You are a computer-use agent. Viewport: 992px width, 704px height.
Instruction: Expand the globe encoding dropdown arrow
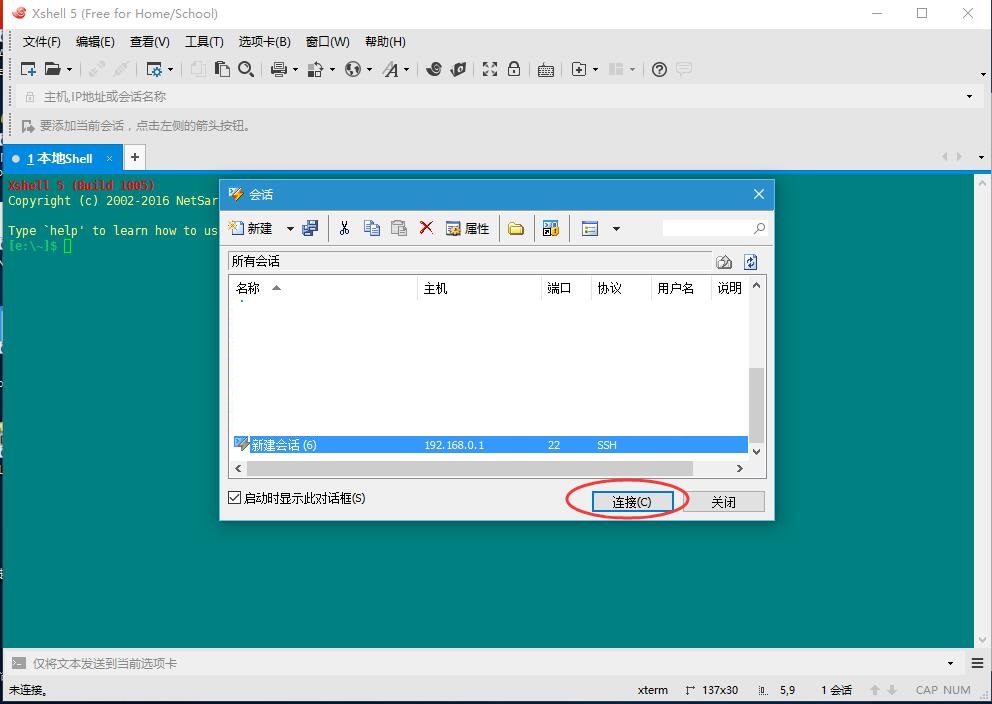pyautogui.click(x=369, y=70)
